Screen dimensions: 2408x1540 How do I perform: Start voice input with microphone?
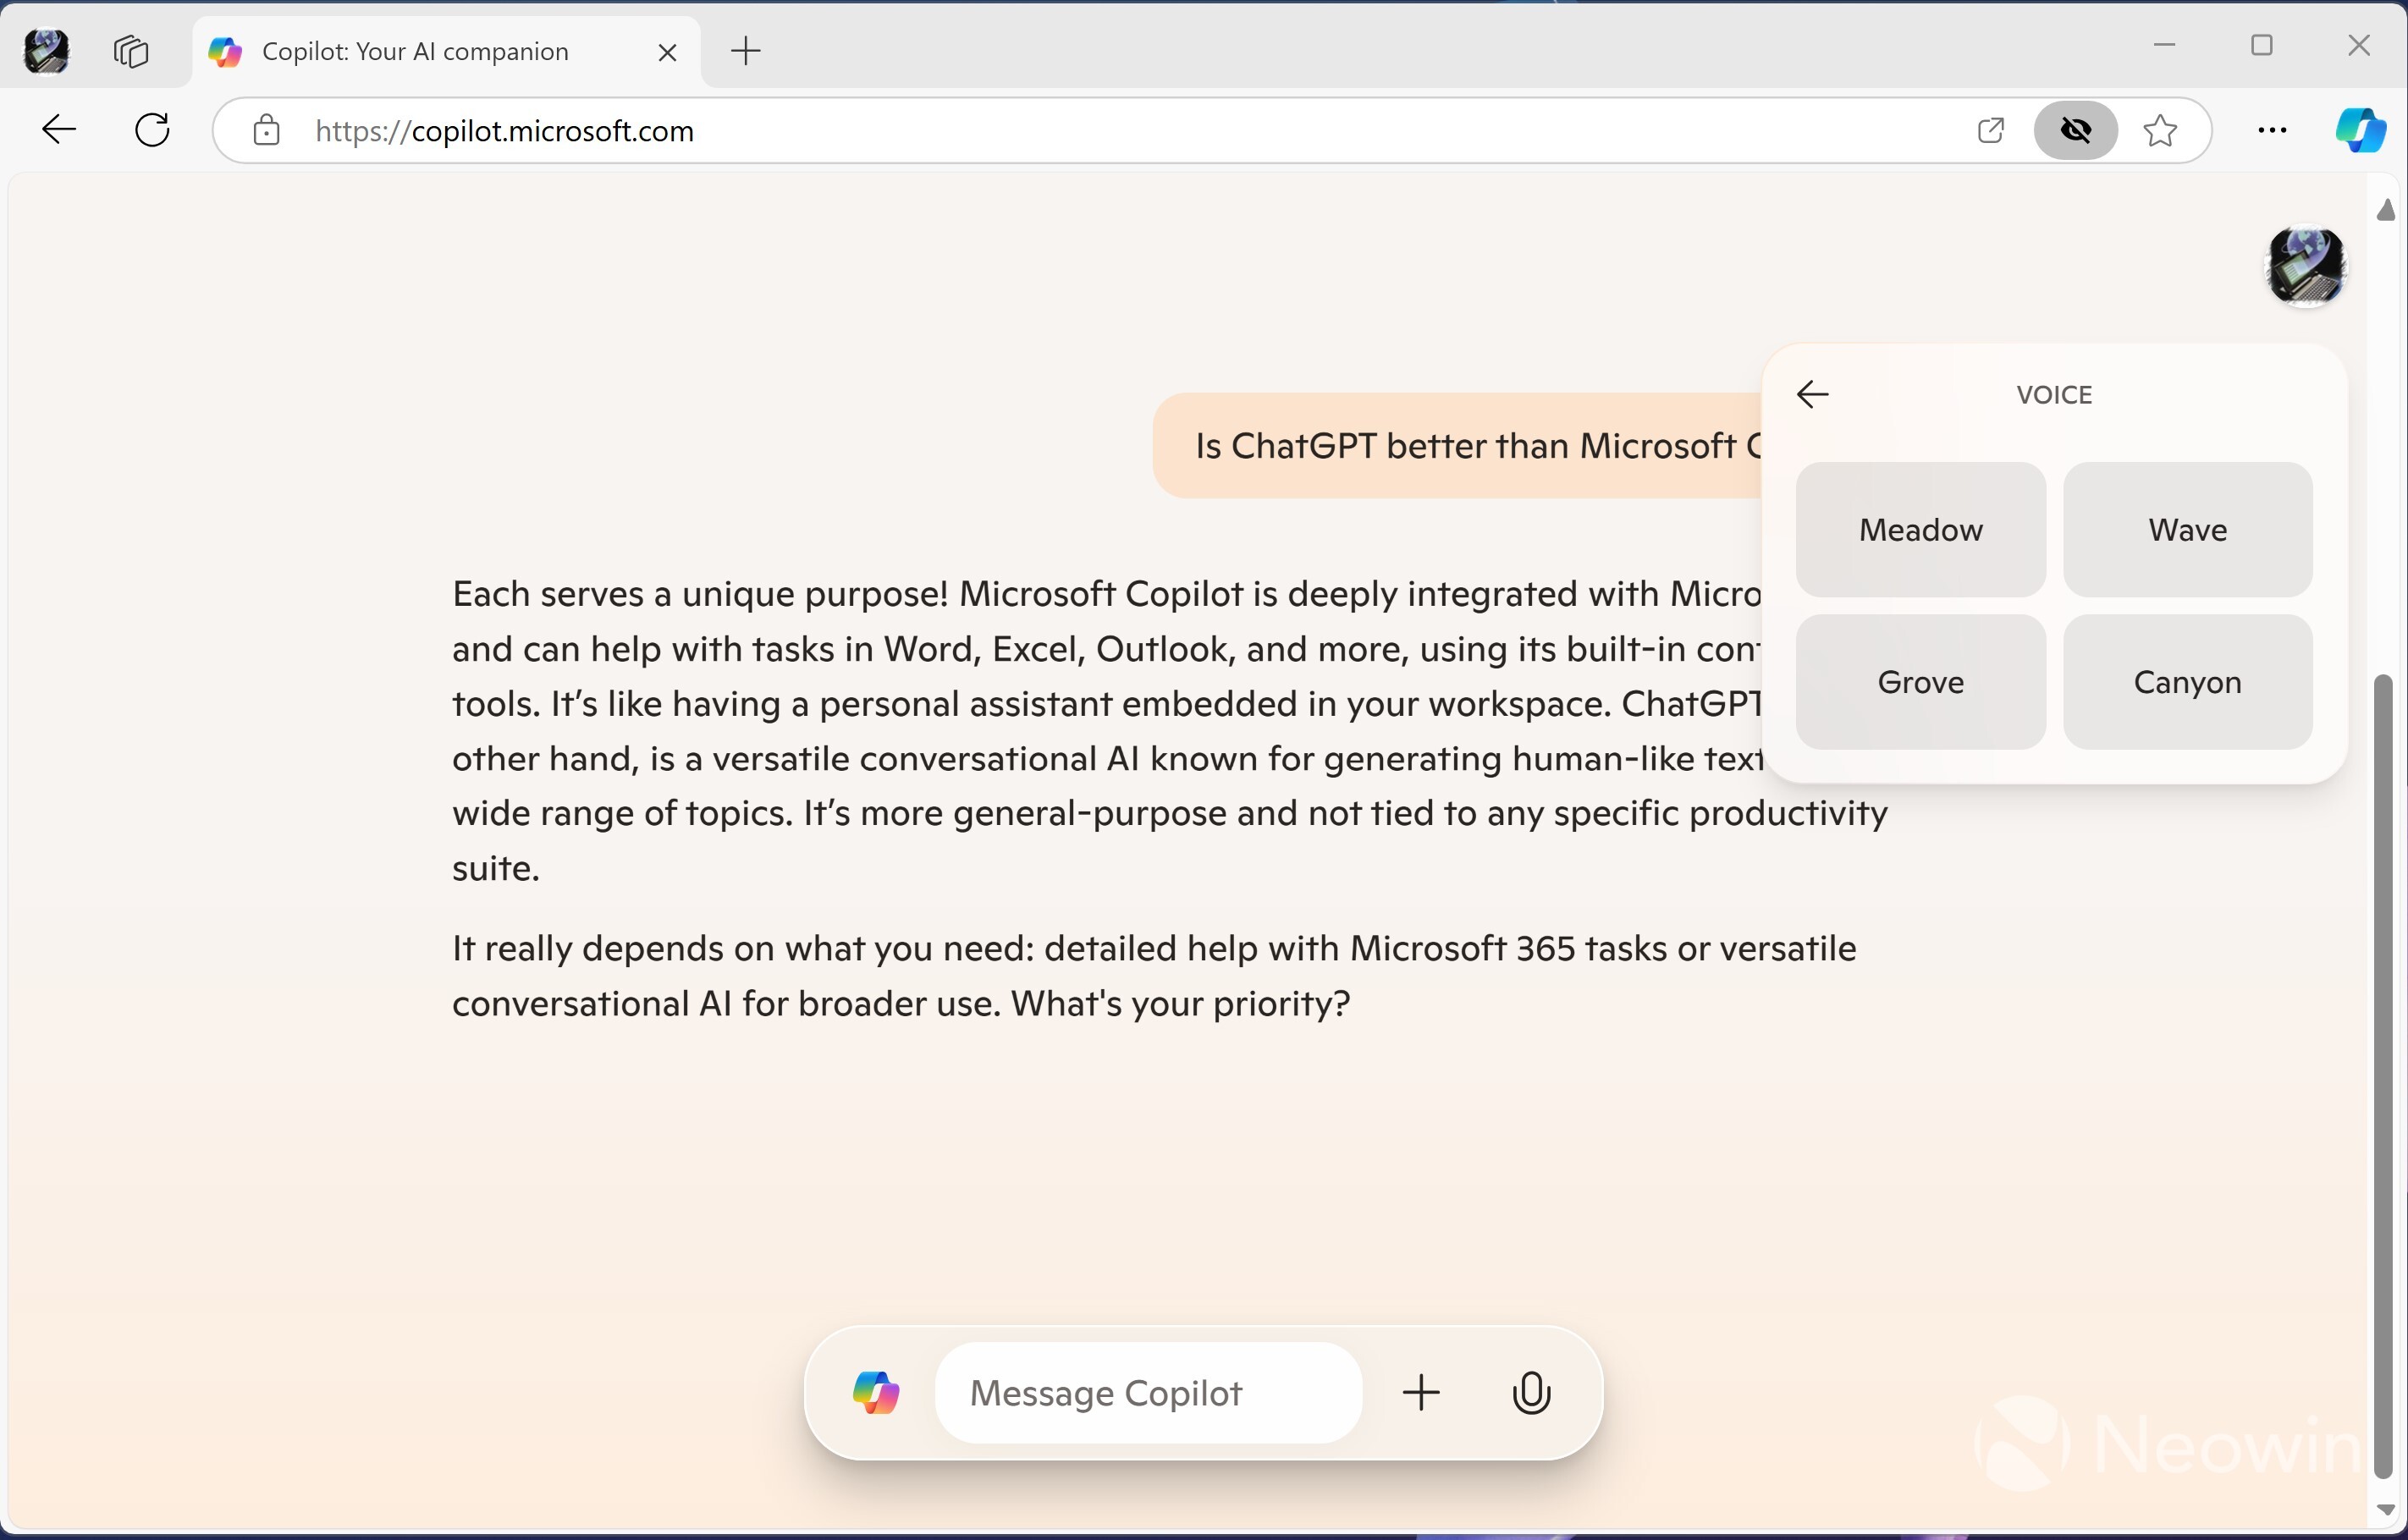click(x=1531, y=1393)
